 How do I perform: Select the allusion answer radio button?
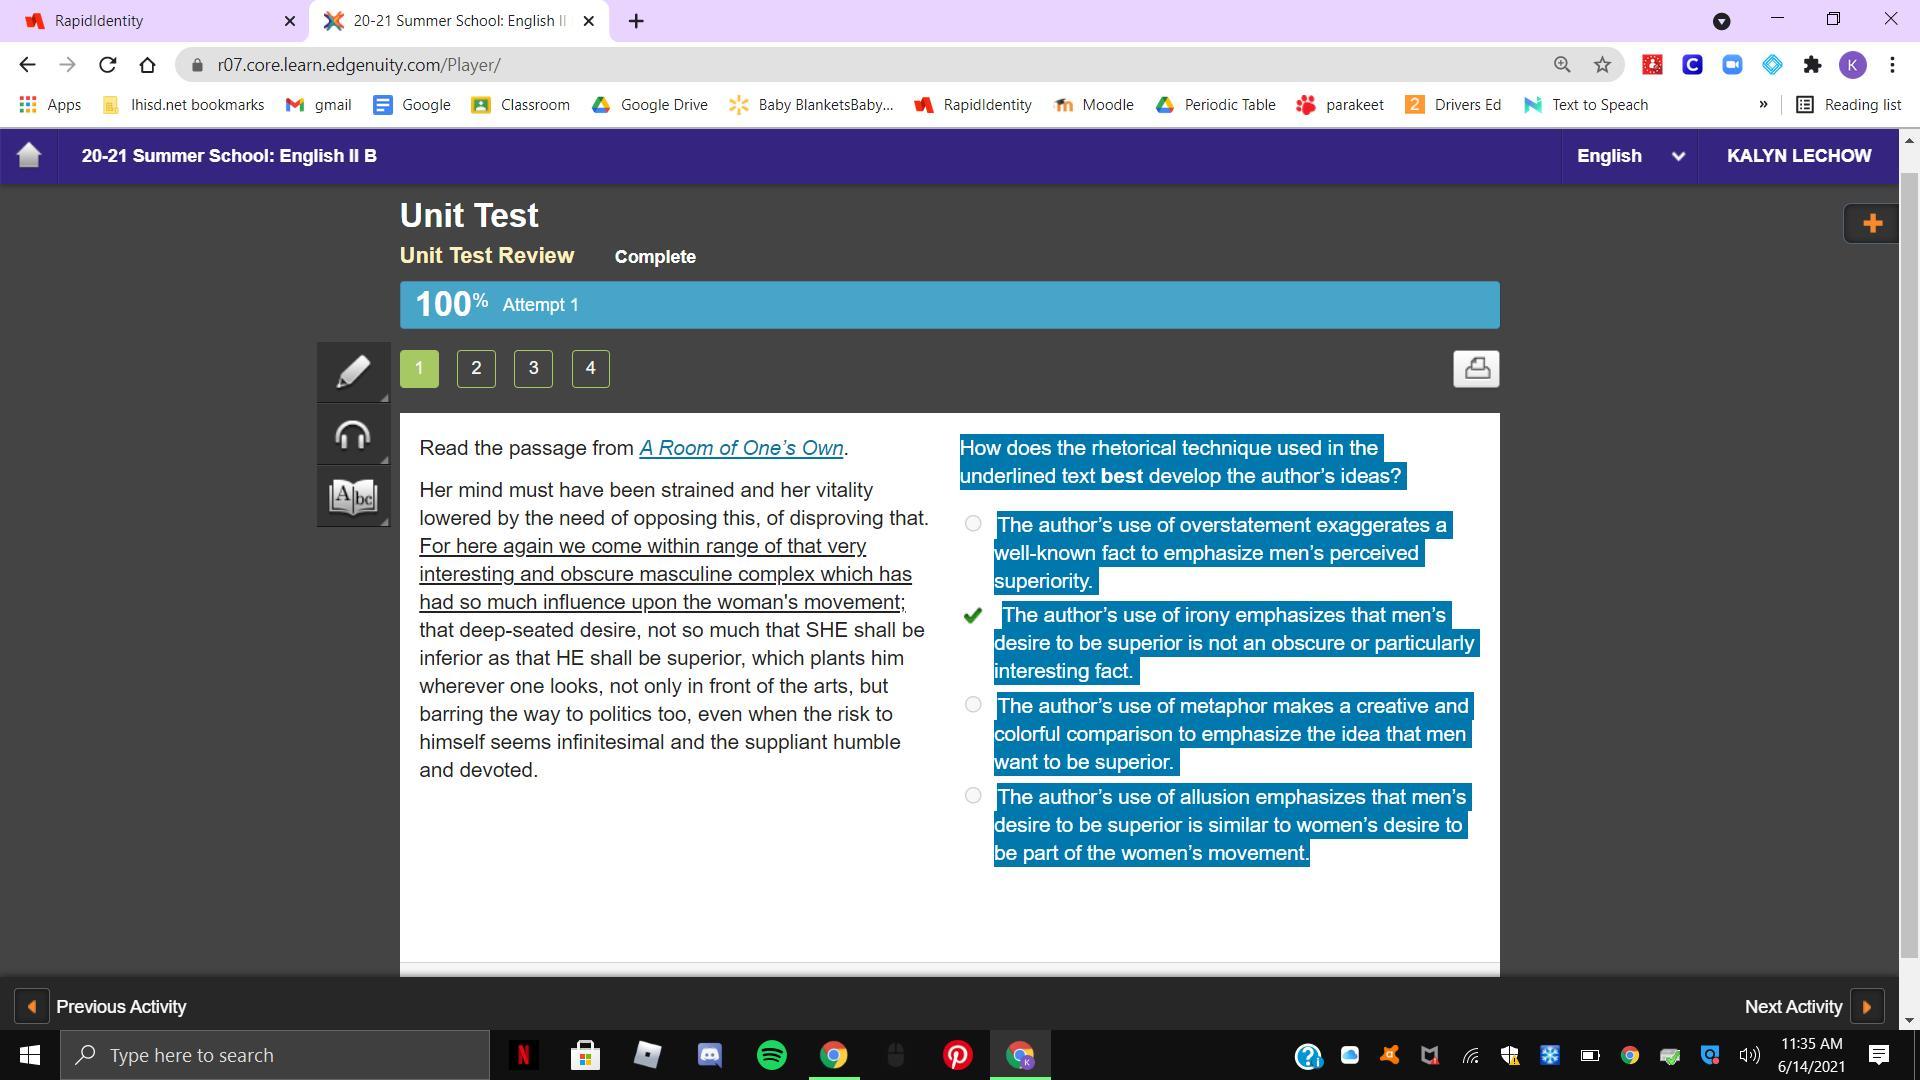[x=973, y=796]
